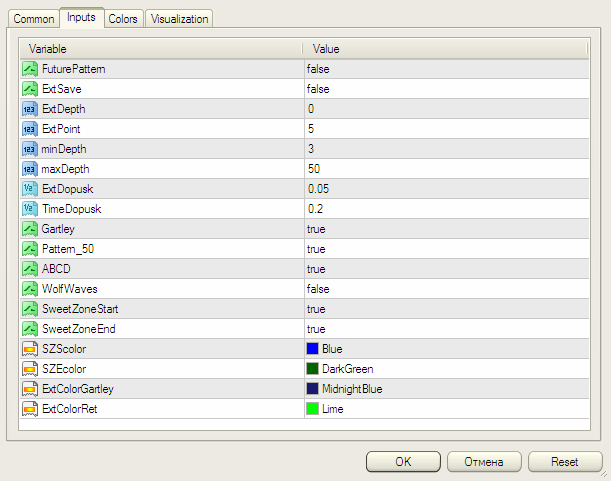
Task: Click the ExtPoint value 5
Action: (x=311, y=129)
